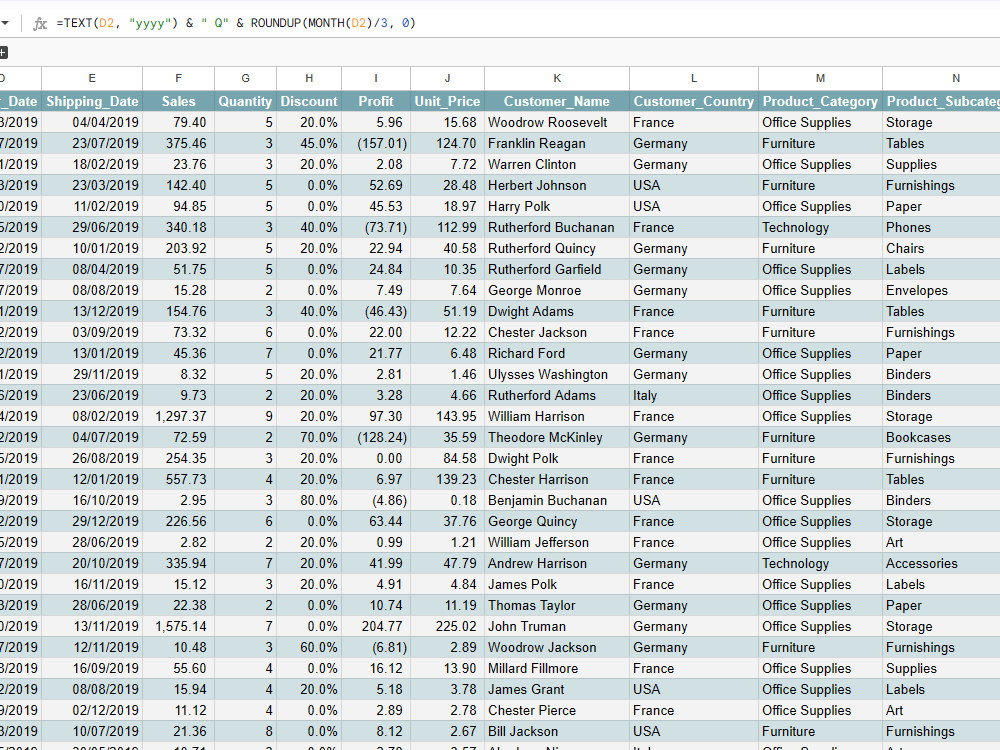This screenshot has height=750, width=1000.
Task: Click the 1,297.37 sales value
Action: (x=179, y=416)
